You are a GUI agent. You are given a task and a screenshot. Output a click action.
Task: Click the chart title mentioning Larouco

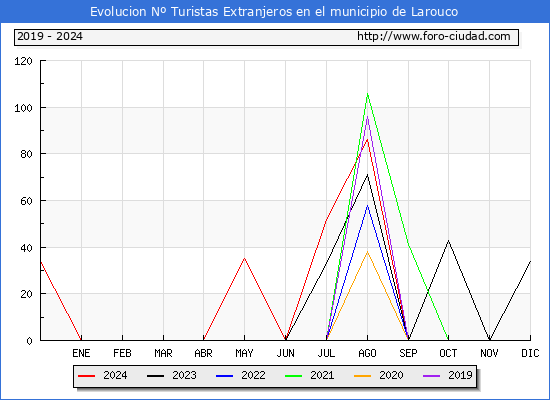(274, 12)
